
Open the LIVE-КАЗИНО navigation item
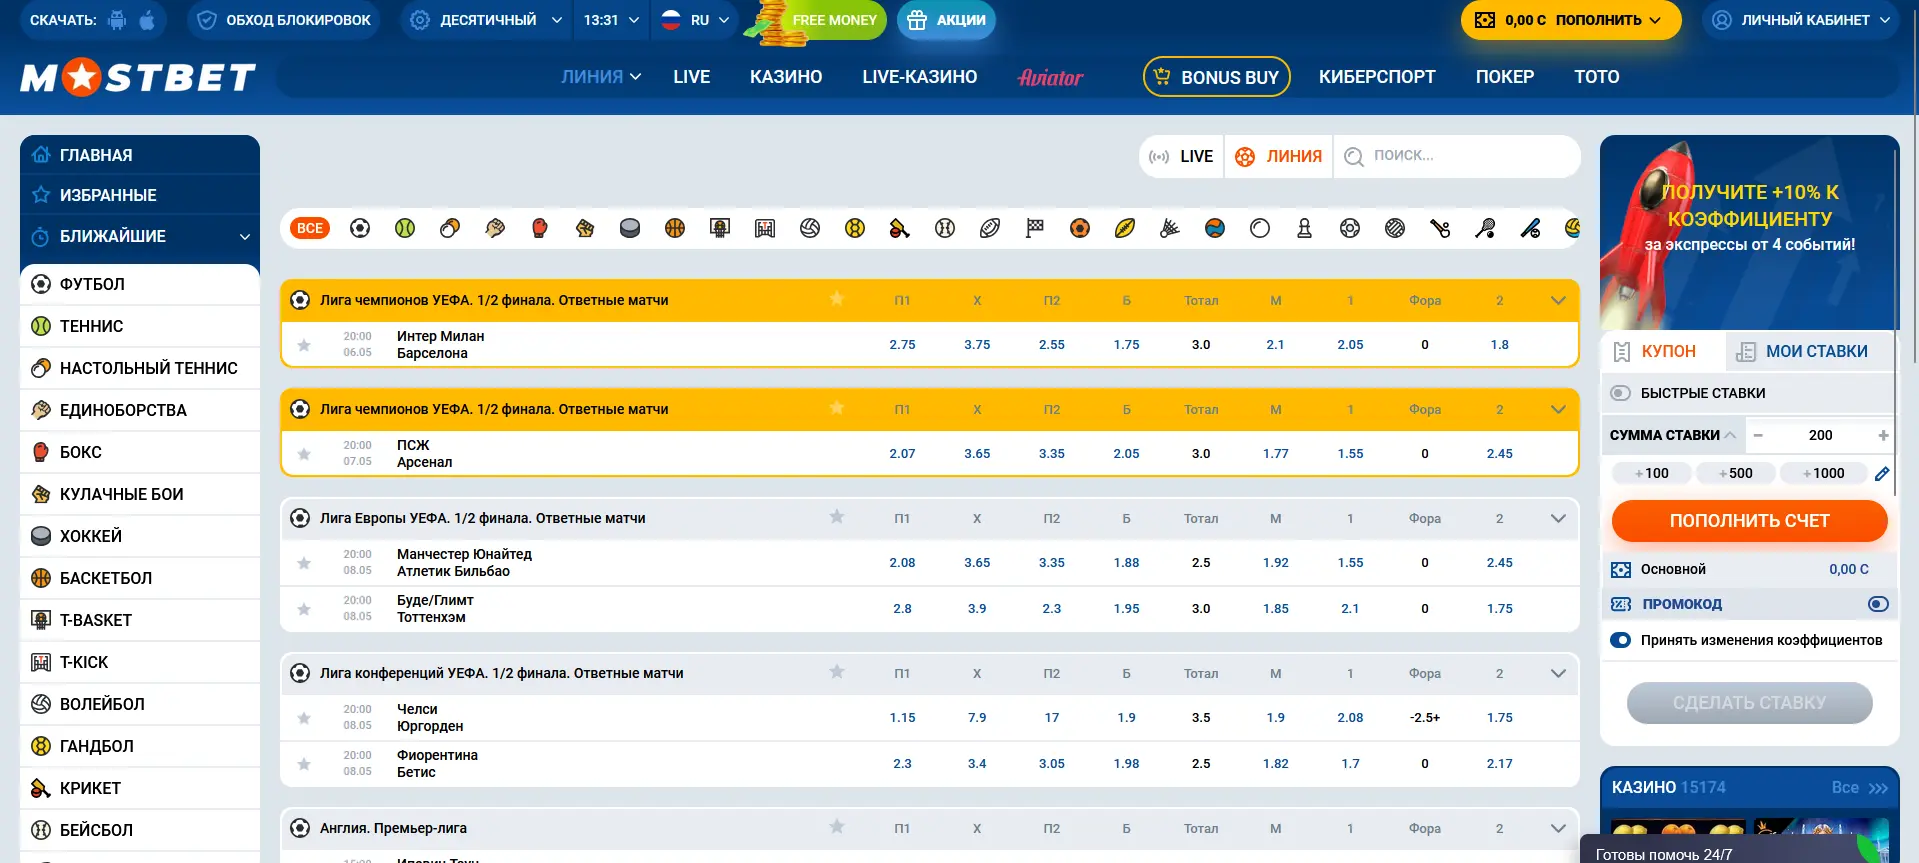coord(920,77)
